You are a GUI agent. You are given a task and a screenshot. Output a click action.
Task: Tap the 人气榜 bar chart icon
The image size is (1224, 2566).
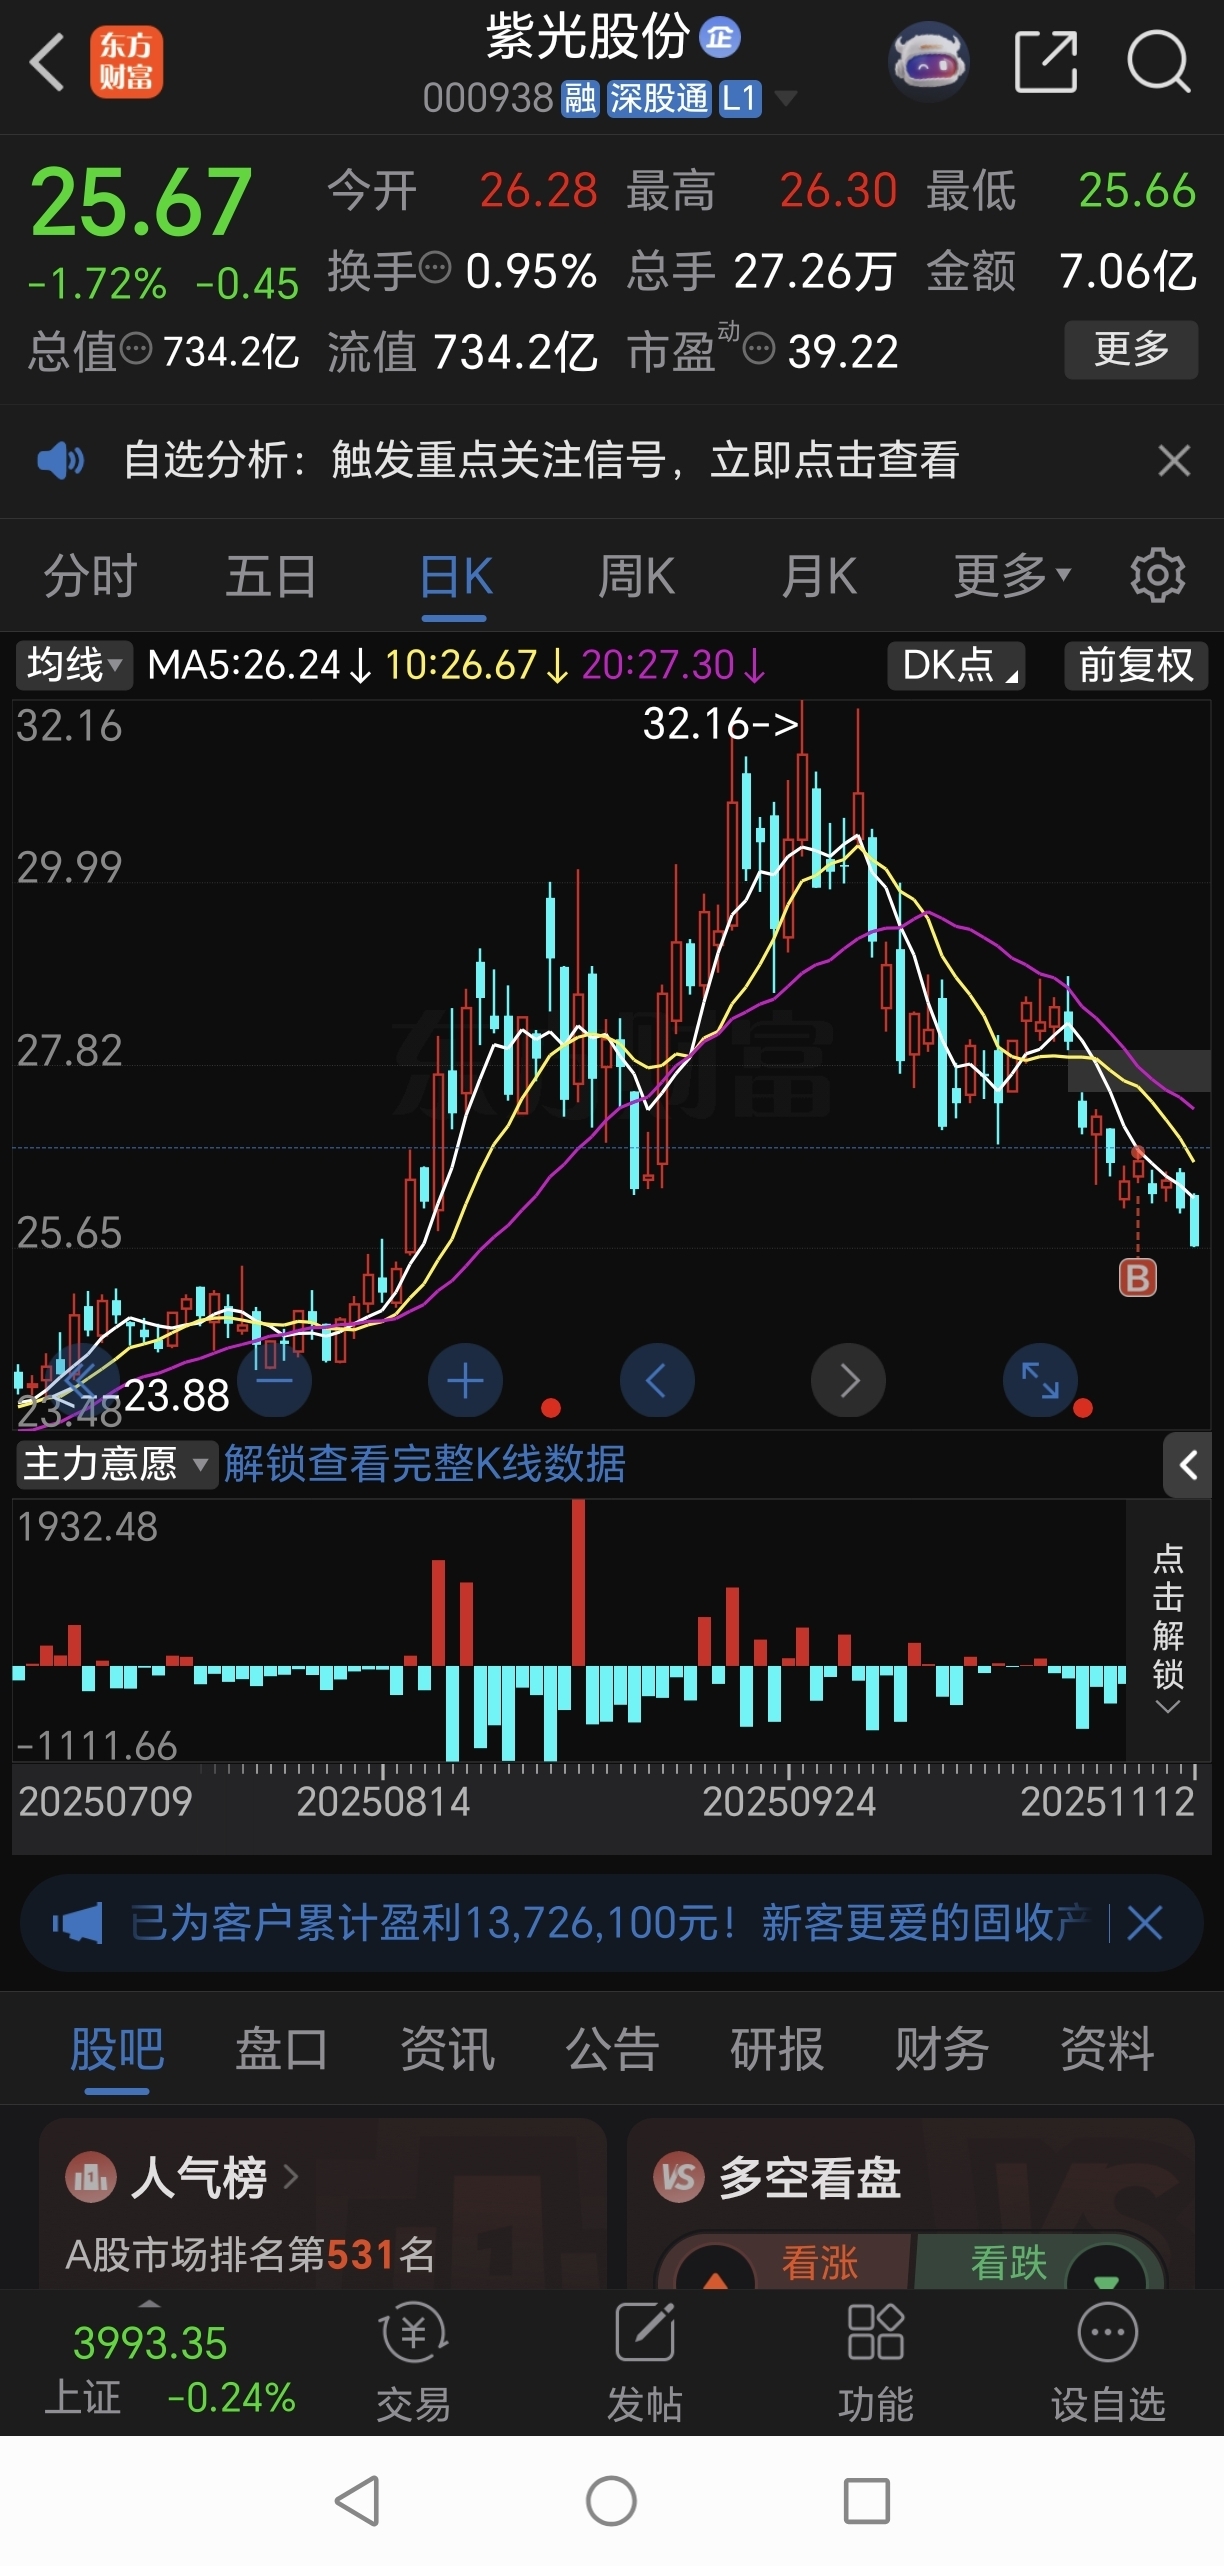coord(91,2176)
